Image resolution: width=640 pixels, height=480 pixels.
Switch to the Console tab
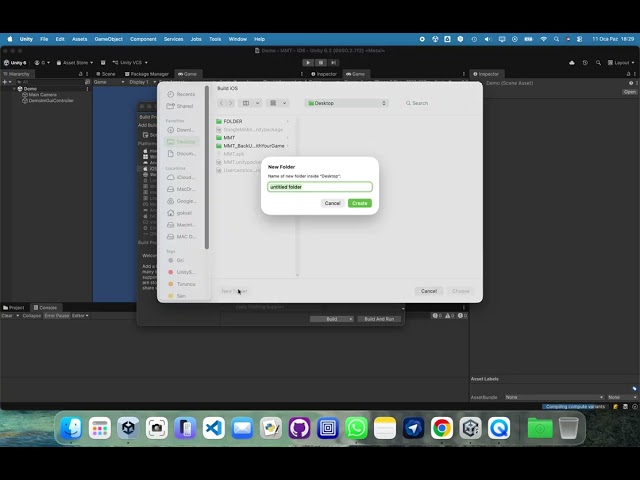pyautogui.click(x=45, y=308)
